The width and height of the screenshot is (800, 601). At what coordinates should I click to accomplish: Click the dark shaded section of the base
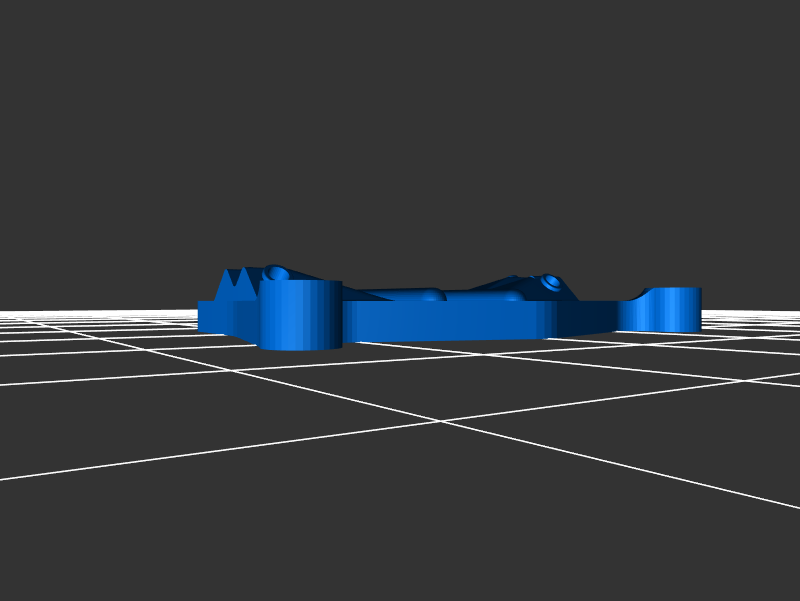(585, 317)
